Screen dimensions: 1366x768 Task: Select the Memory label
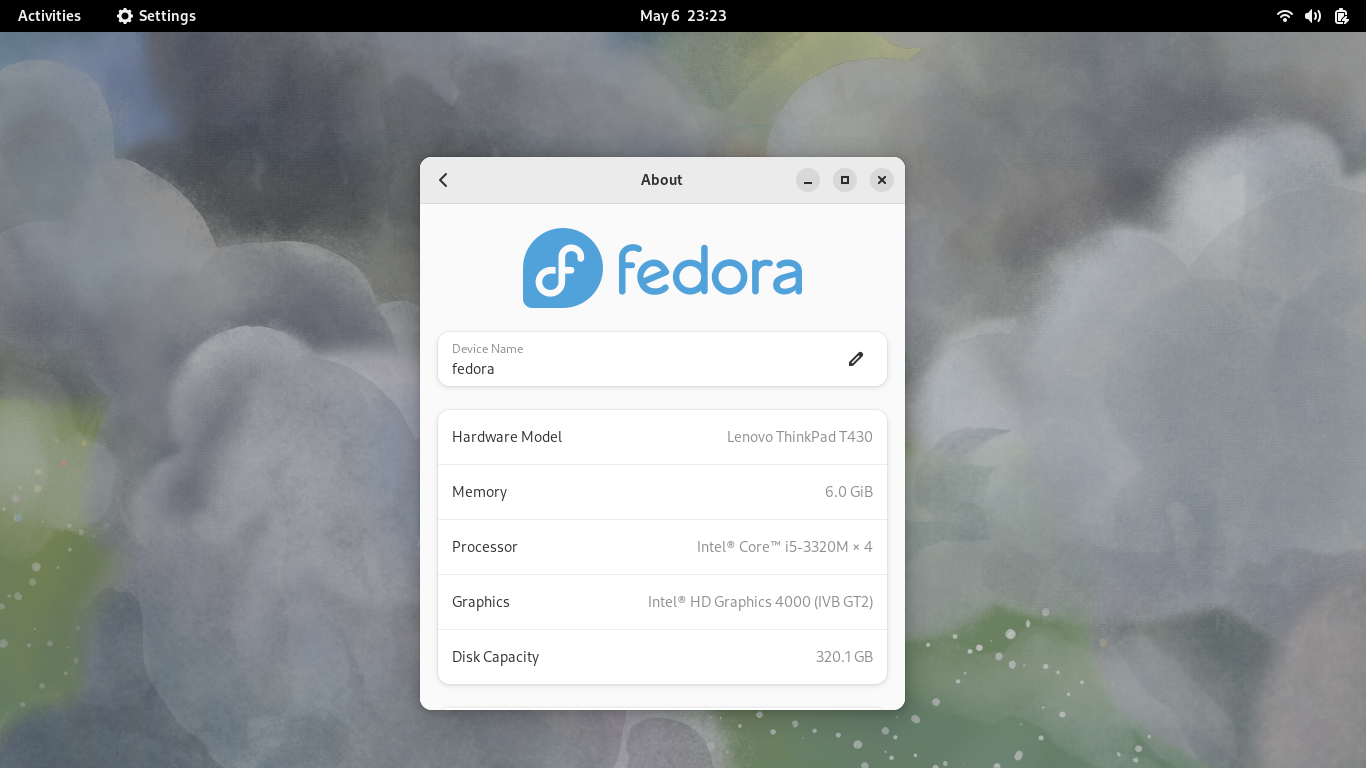click(479, 492)
